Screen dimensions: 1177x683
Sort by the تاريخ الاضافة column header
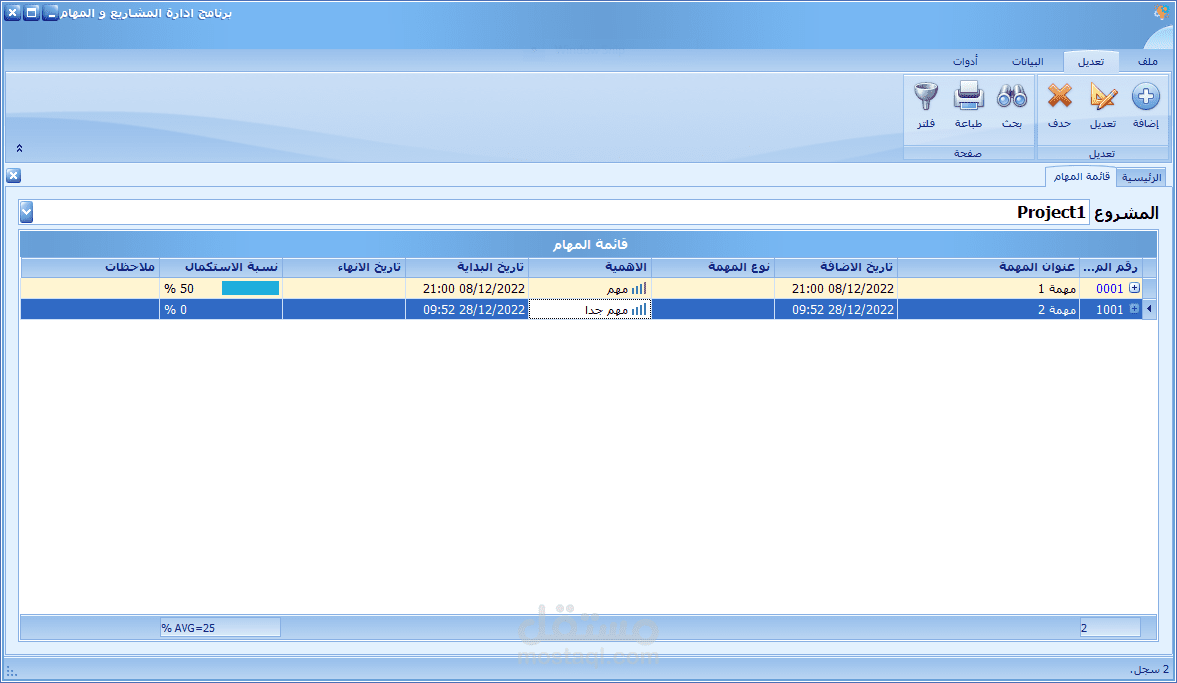pyautogui.click(x=835, y=267)
